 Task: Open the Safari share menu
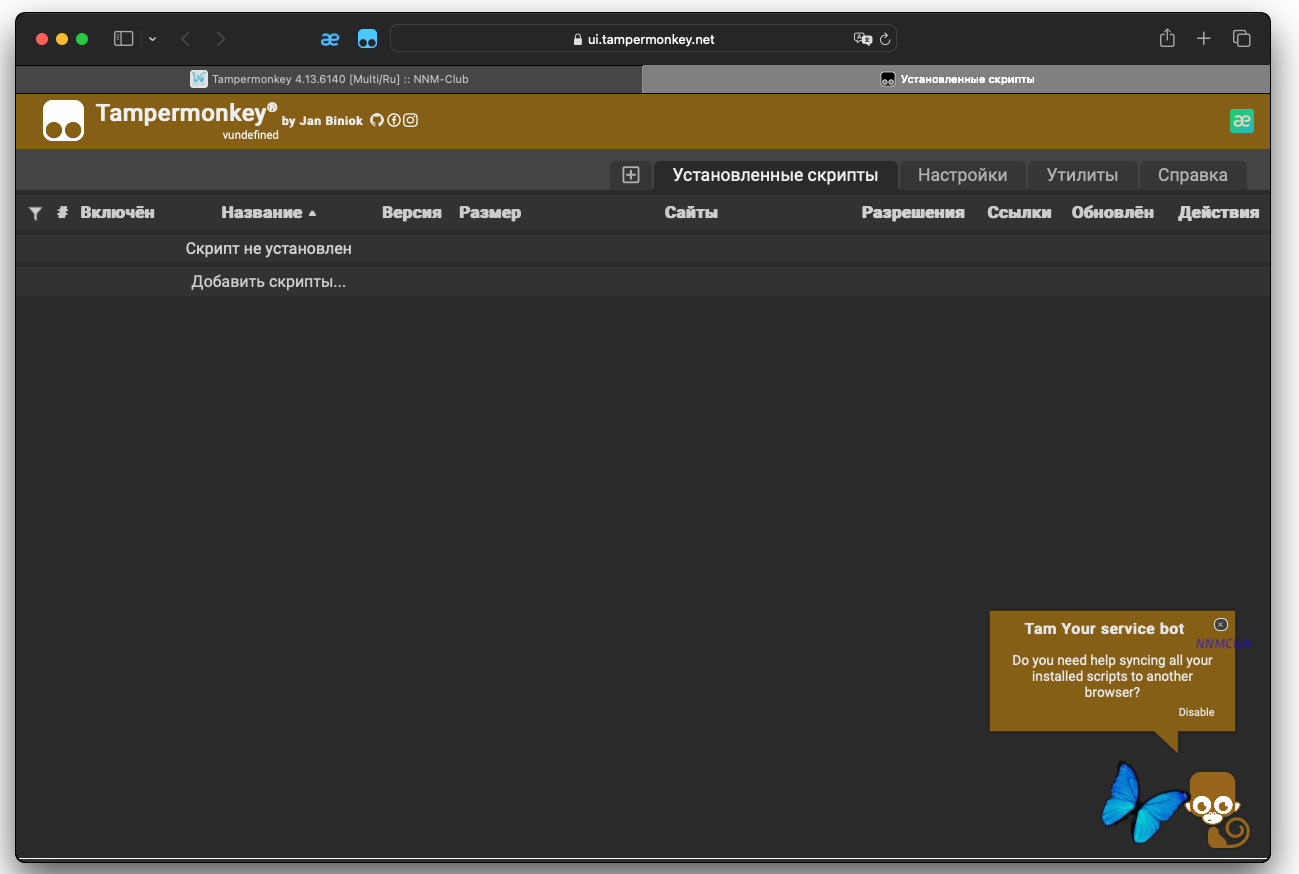pyautogui.click(x=1167, y=38)
